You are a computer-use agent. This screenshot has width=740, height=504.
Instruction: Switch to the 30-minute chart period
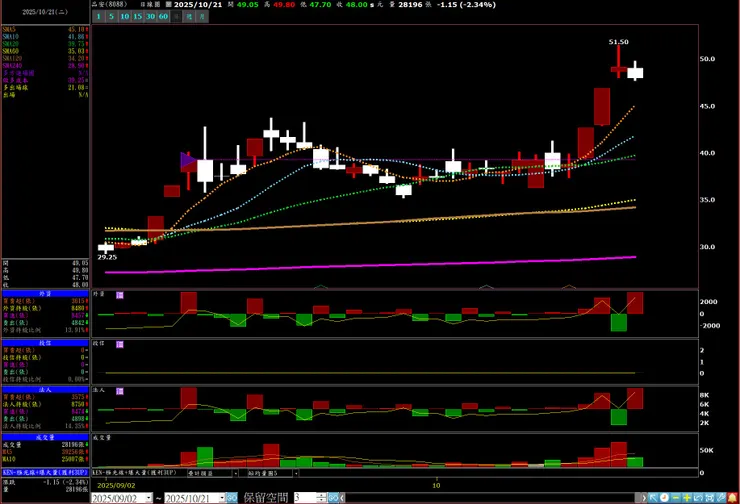151,17
